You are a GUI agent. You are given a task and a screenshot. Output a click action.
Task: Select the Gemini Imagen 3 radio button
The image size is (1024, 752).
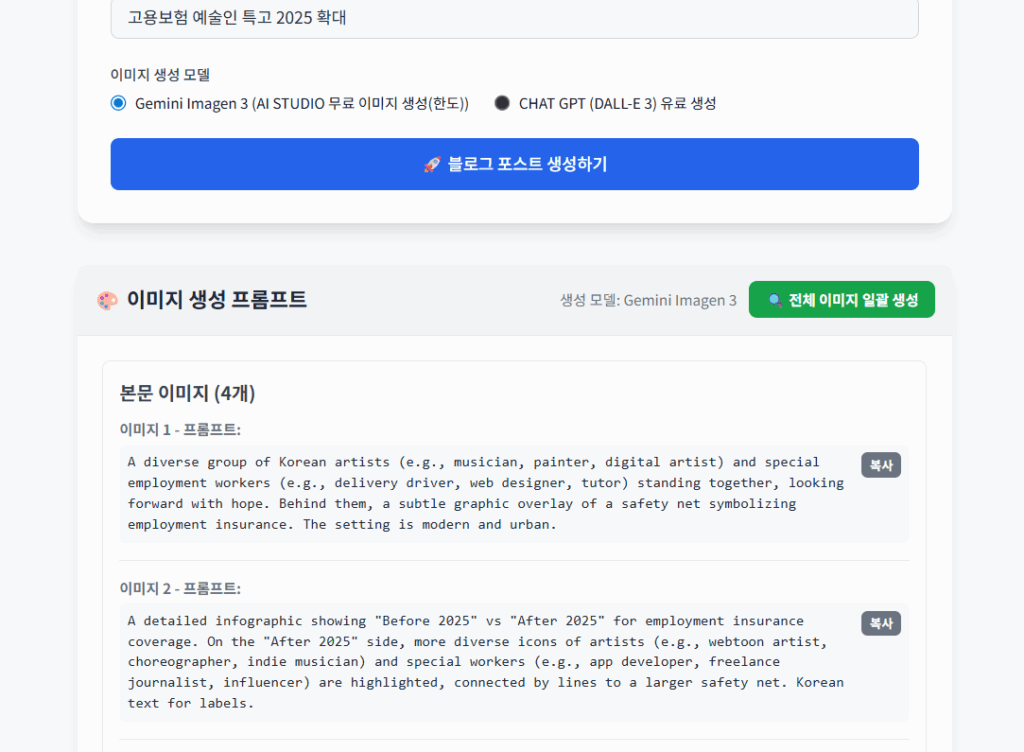(119, 103)
